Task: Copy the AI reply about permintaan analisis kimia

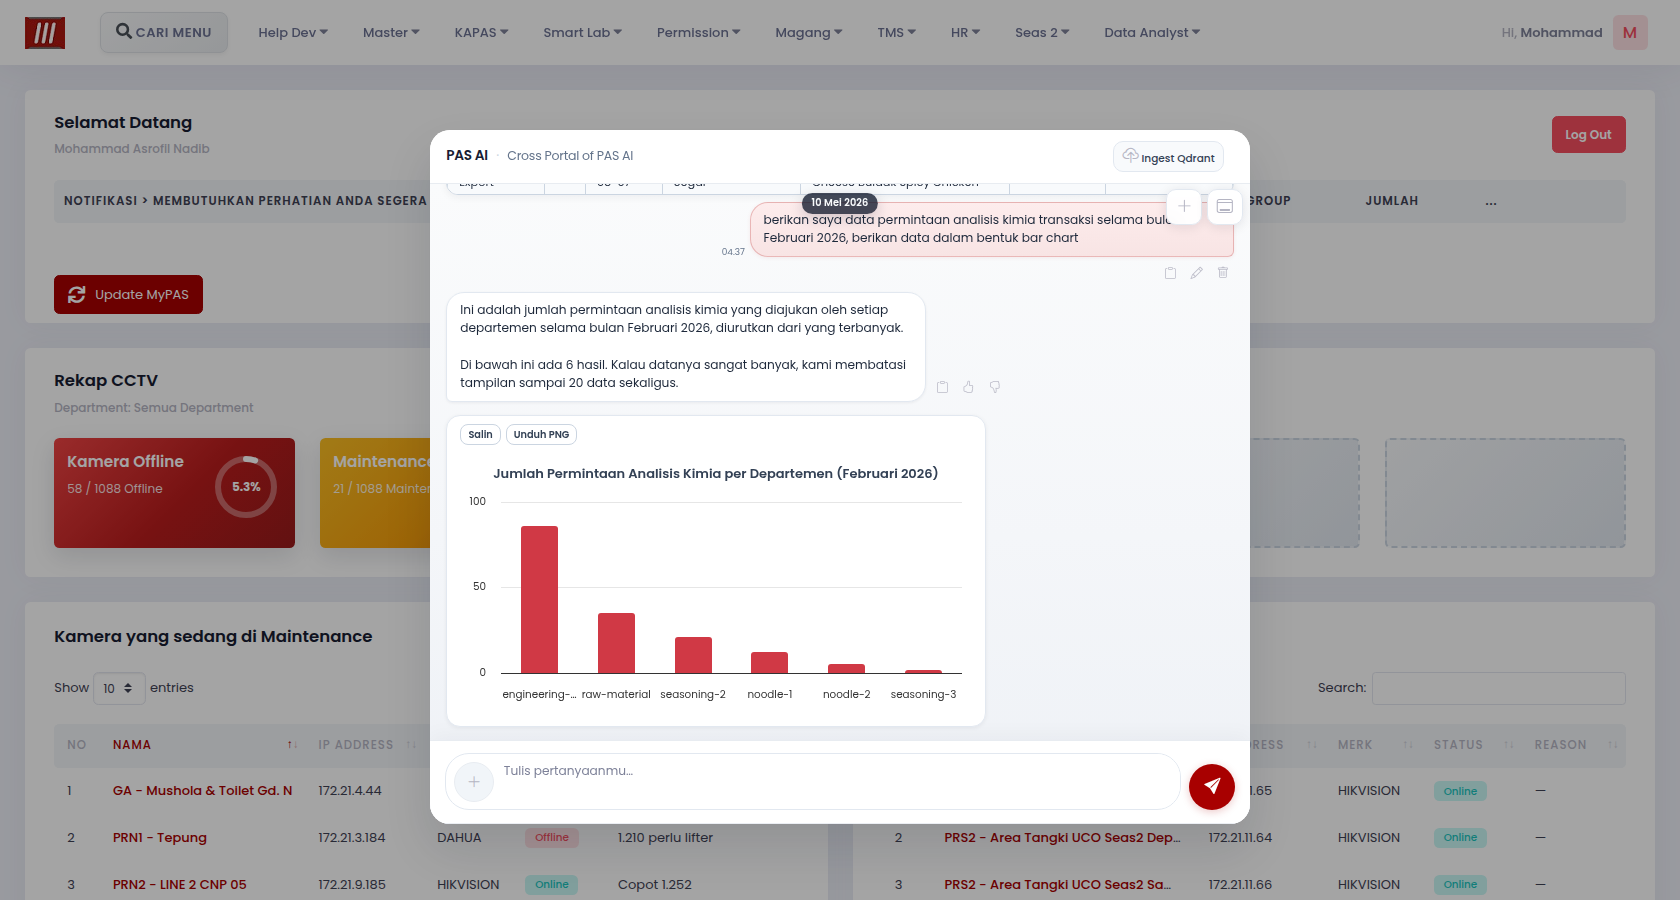Action: 942,387
